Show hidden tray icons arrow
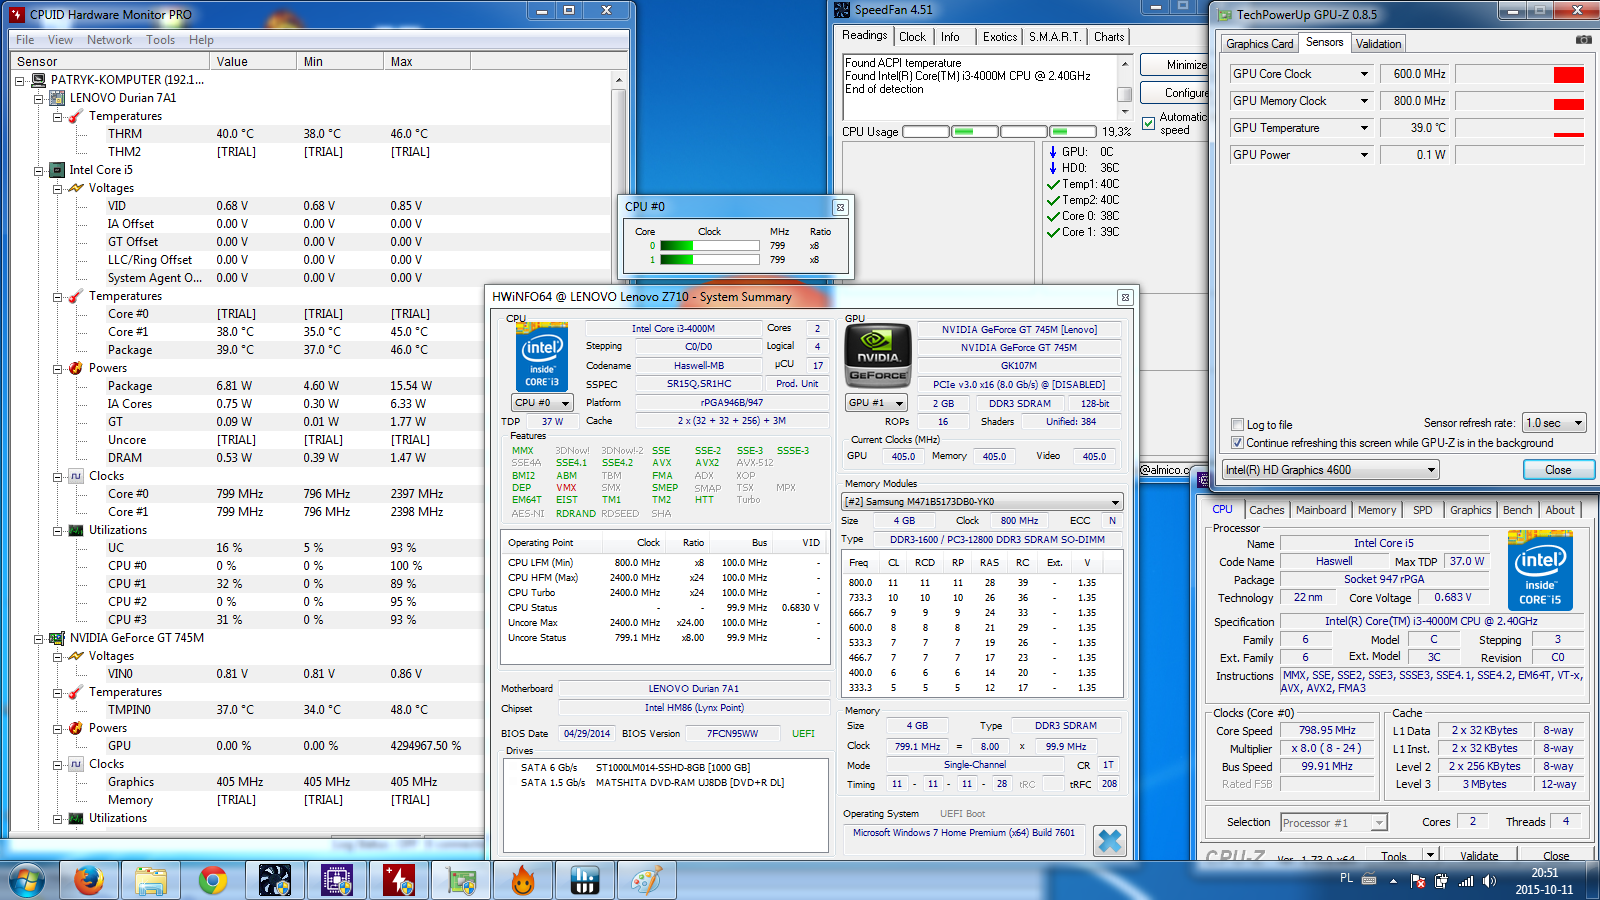The height and width of the screenshot is (900, 1600). click(x=1394, y=881)
